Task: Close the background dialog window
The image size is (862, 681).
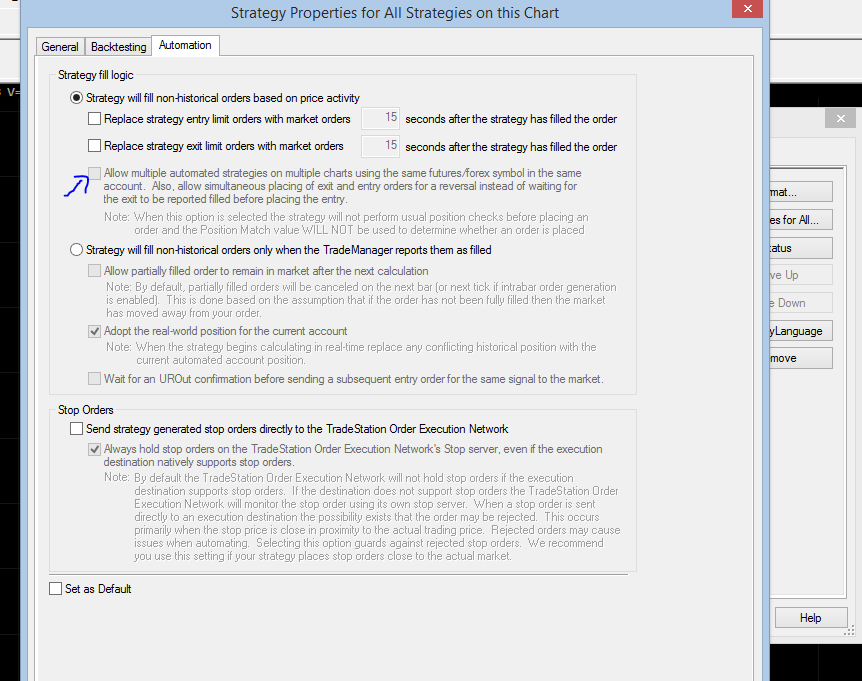Action: [x=841, y=118]
